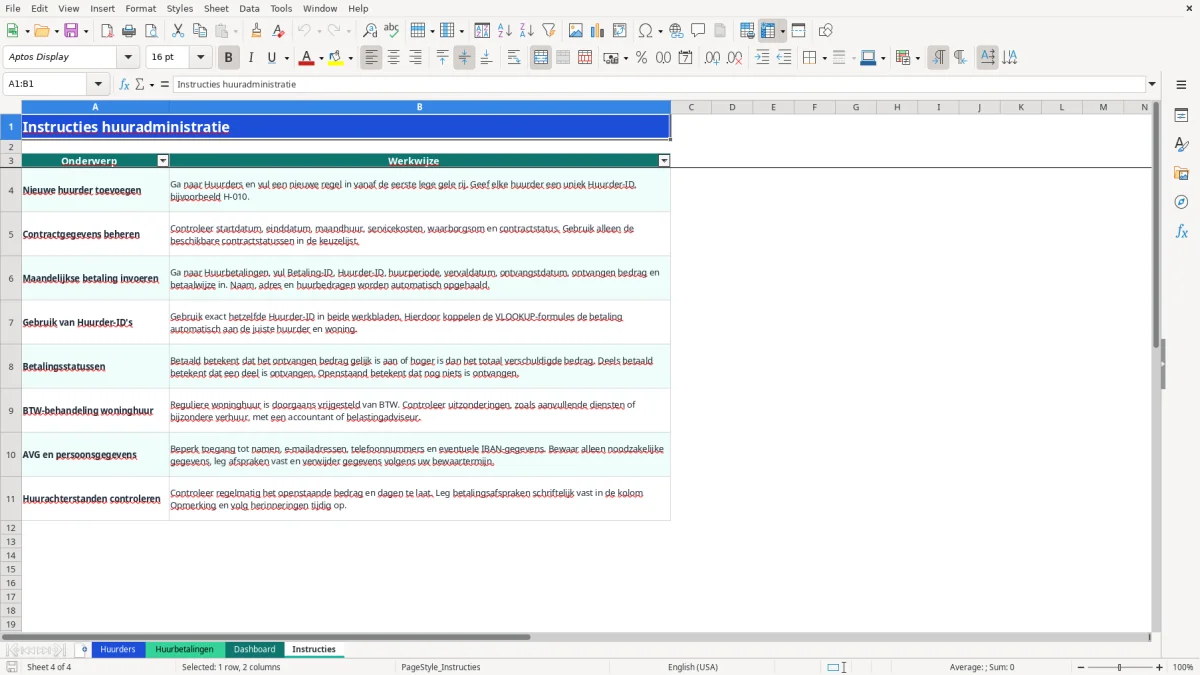Switch to the Huurbetalingen sheet tab
The image size is (1200, 675).
coord(185,649)
